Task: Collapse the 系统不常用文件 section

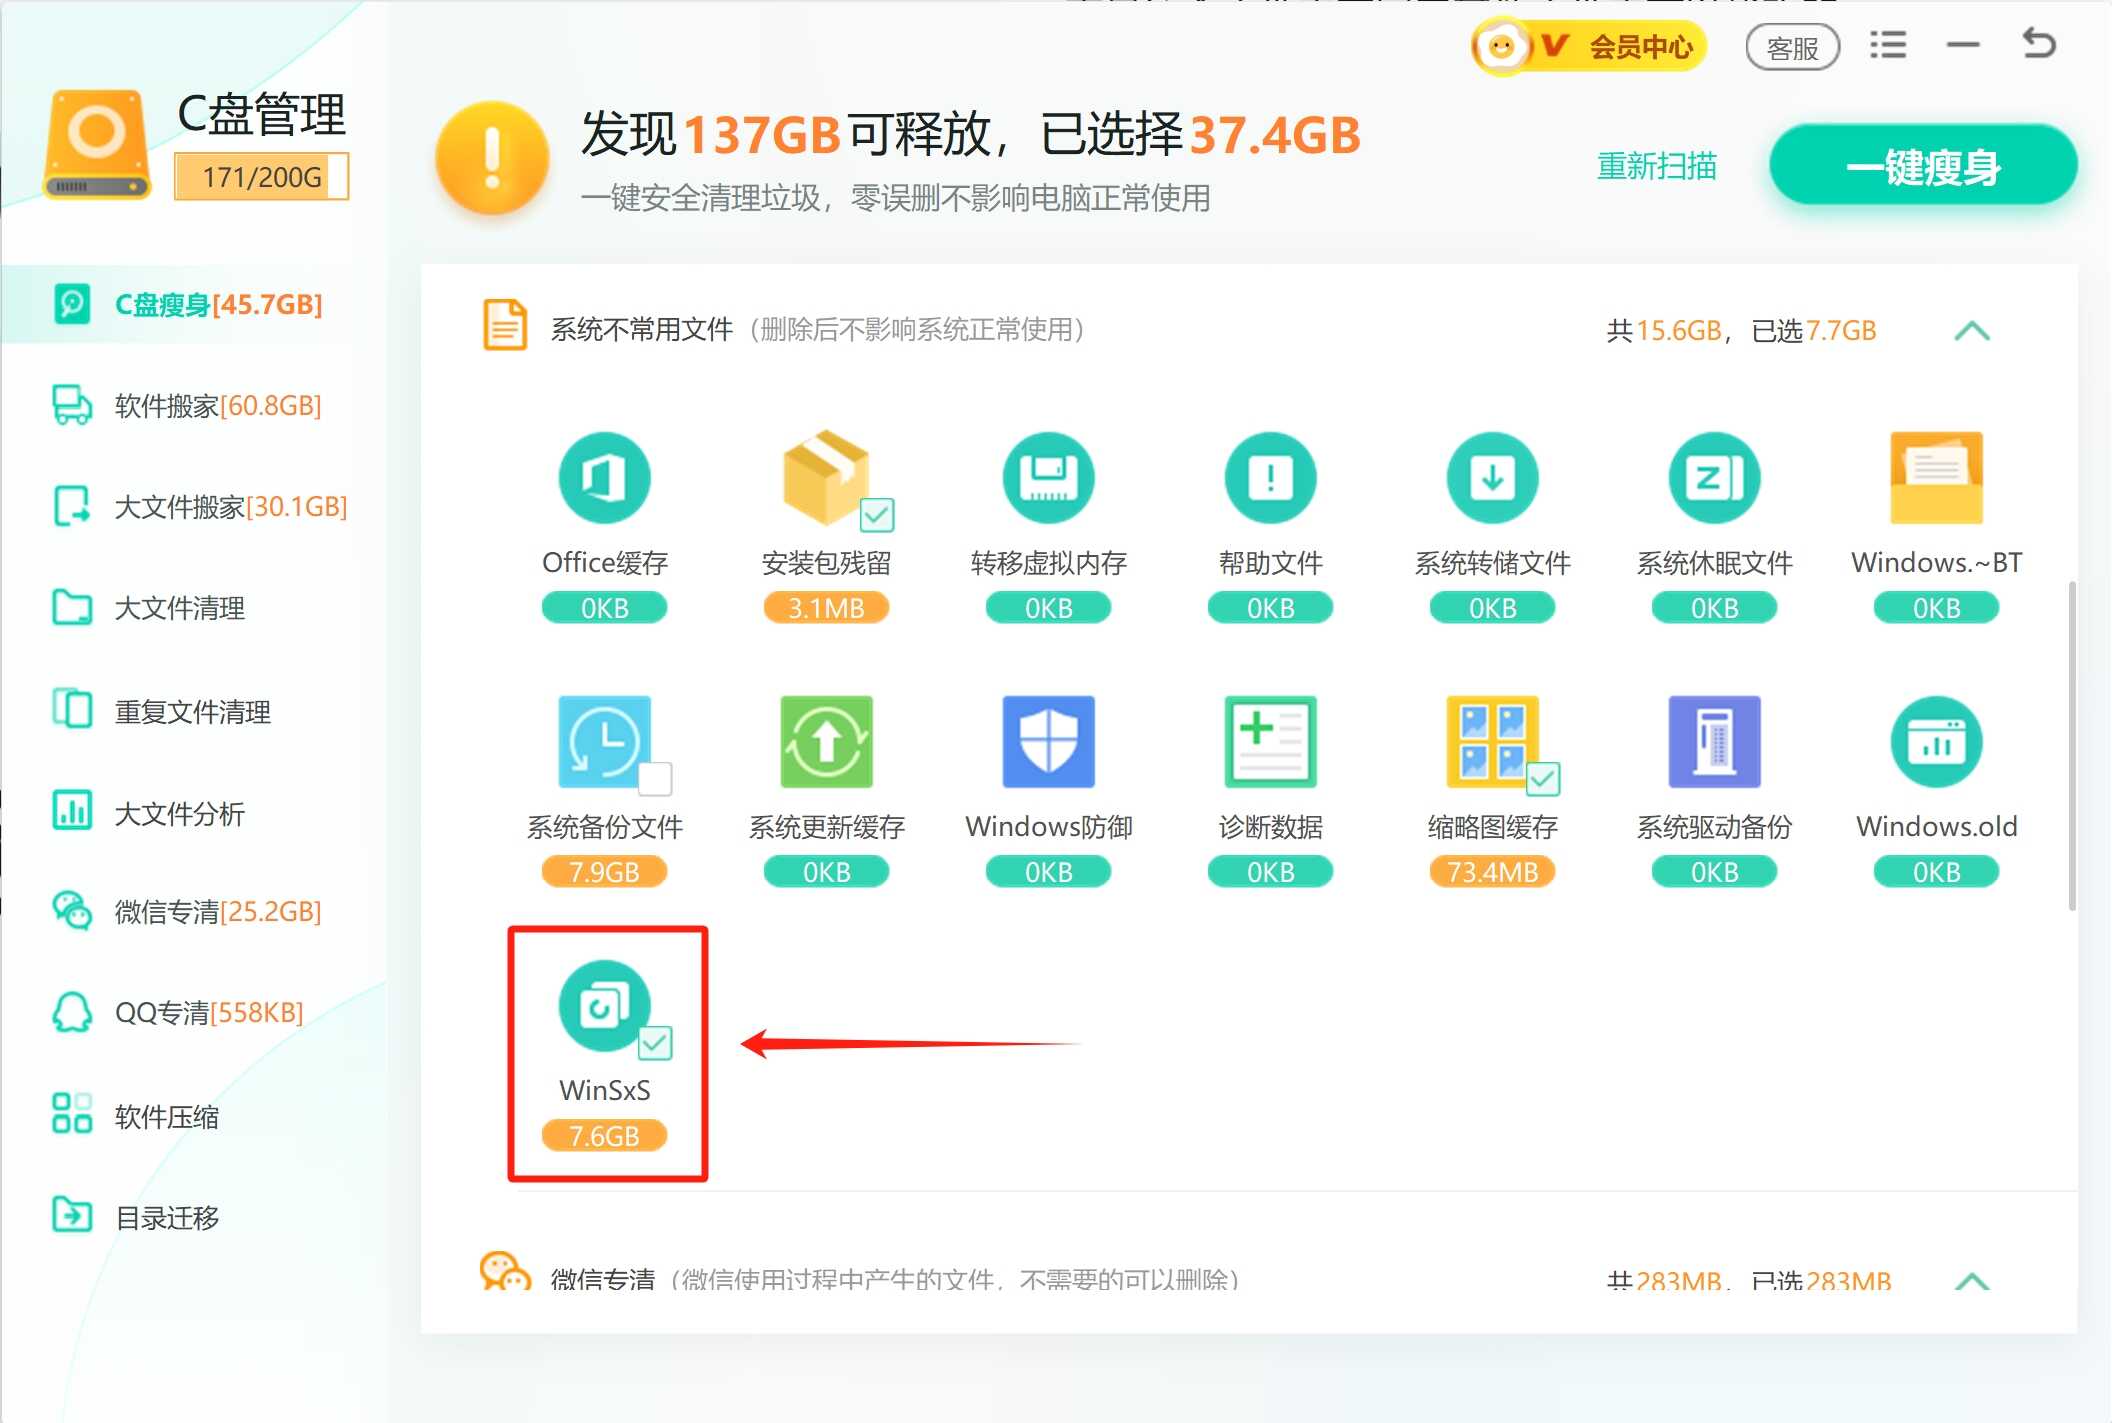Action: [x=1972, y=331]
